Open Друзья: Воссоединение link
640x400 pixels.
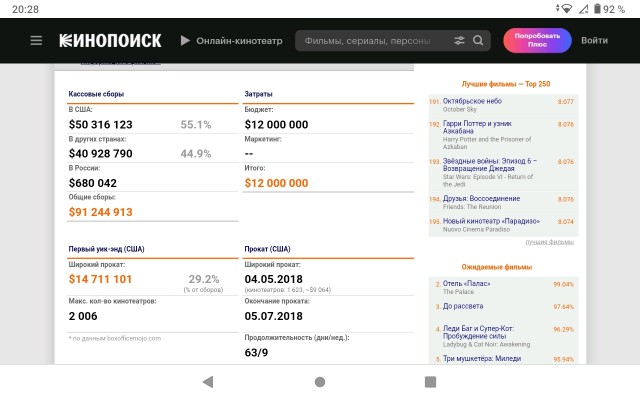pos(481,198)
